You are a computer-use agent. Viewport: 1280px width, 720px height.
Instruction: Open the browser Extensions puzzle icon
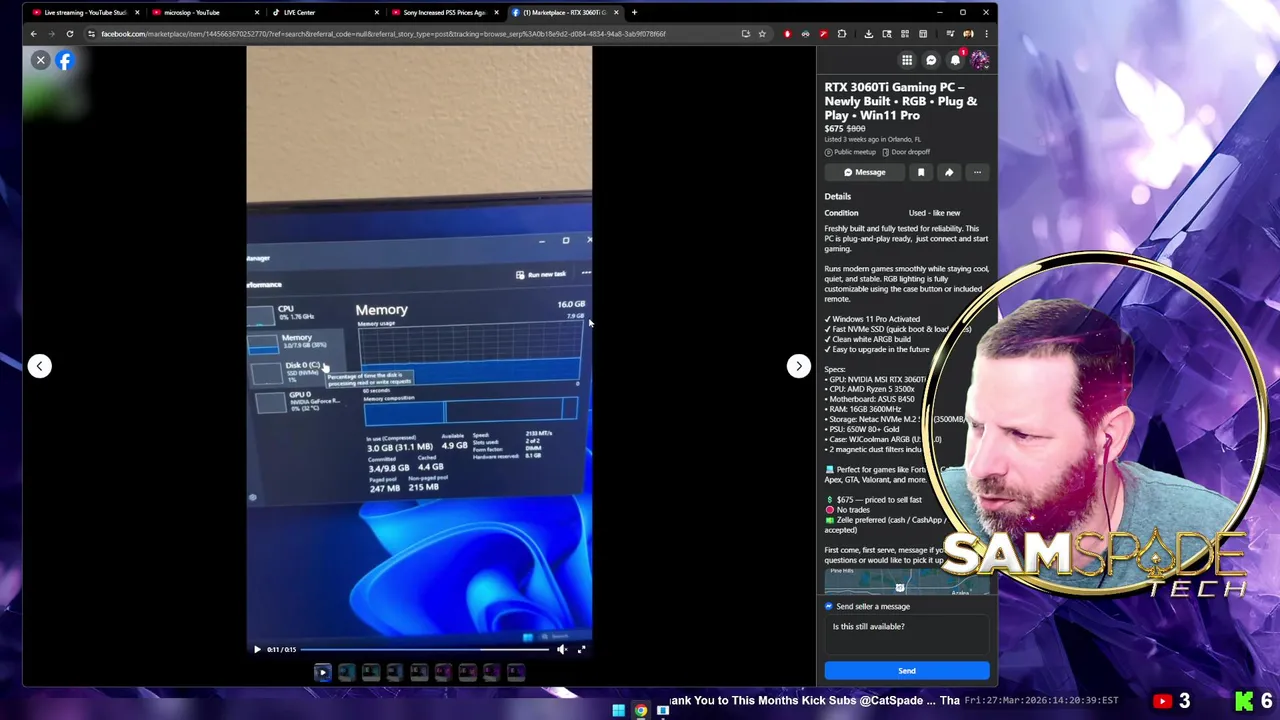tap(842, 34)
